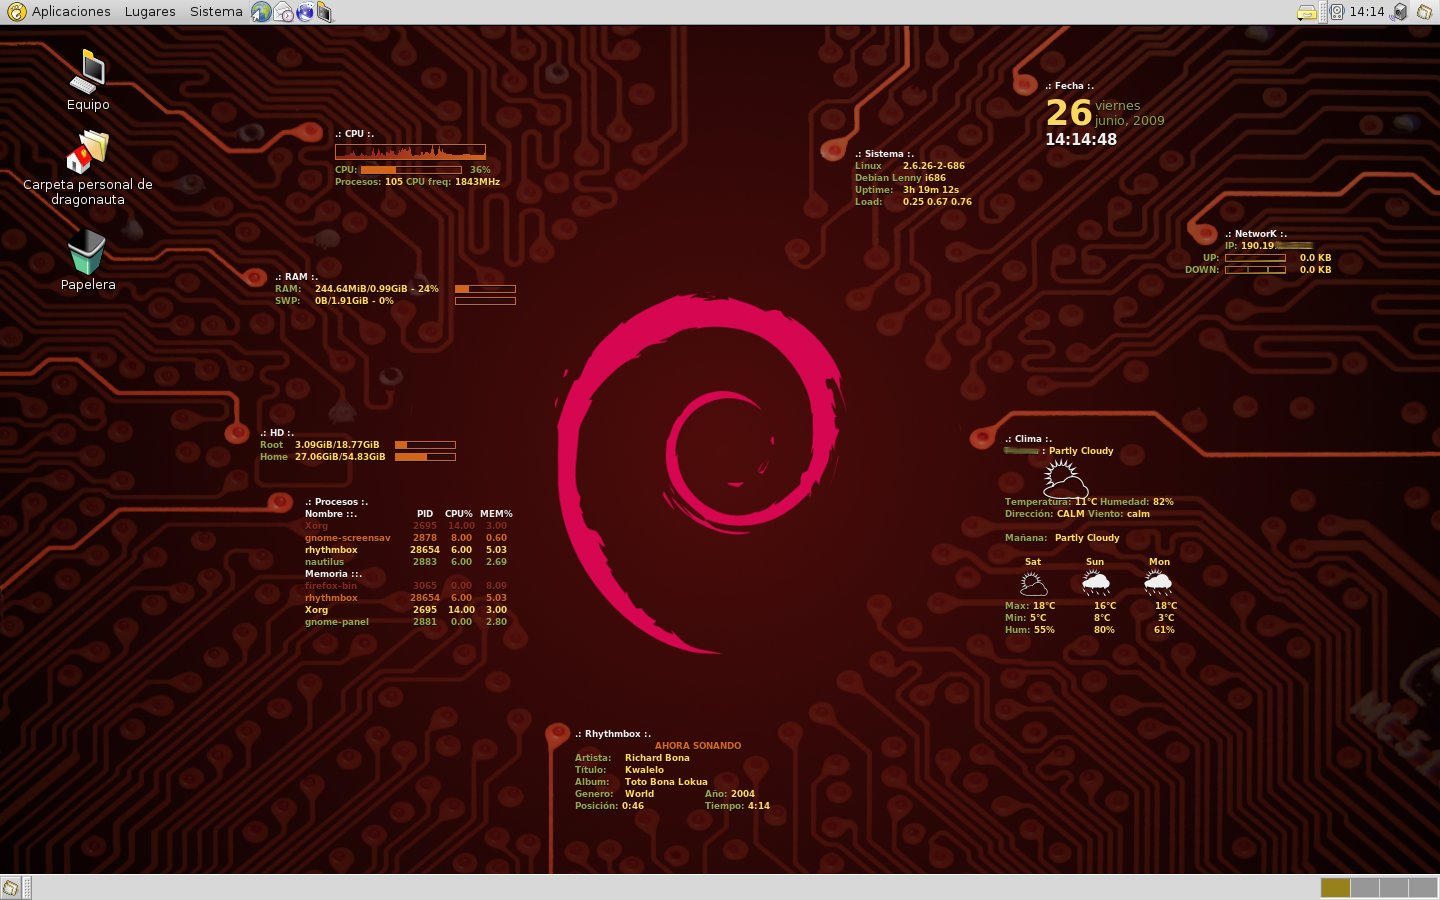Click the CPU 36% usage bar

(411, 170)
